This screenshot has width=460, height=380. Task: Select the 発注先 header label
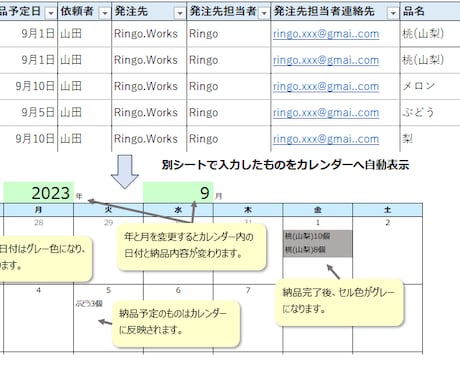click(131, 11)
